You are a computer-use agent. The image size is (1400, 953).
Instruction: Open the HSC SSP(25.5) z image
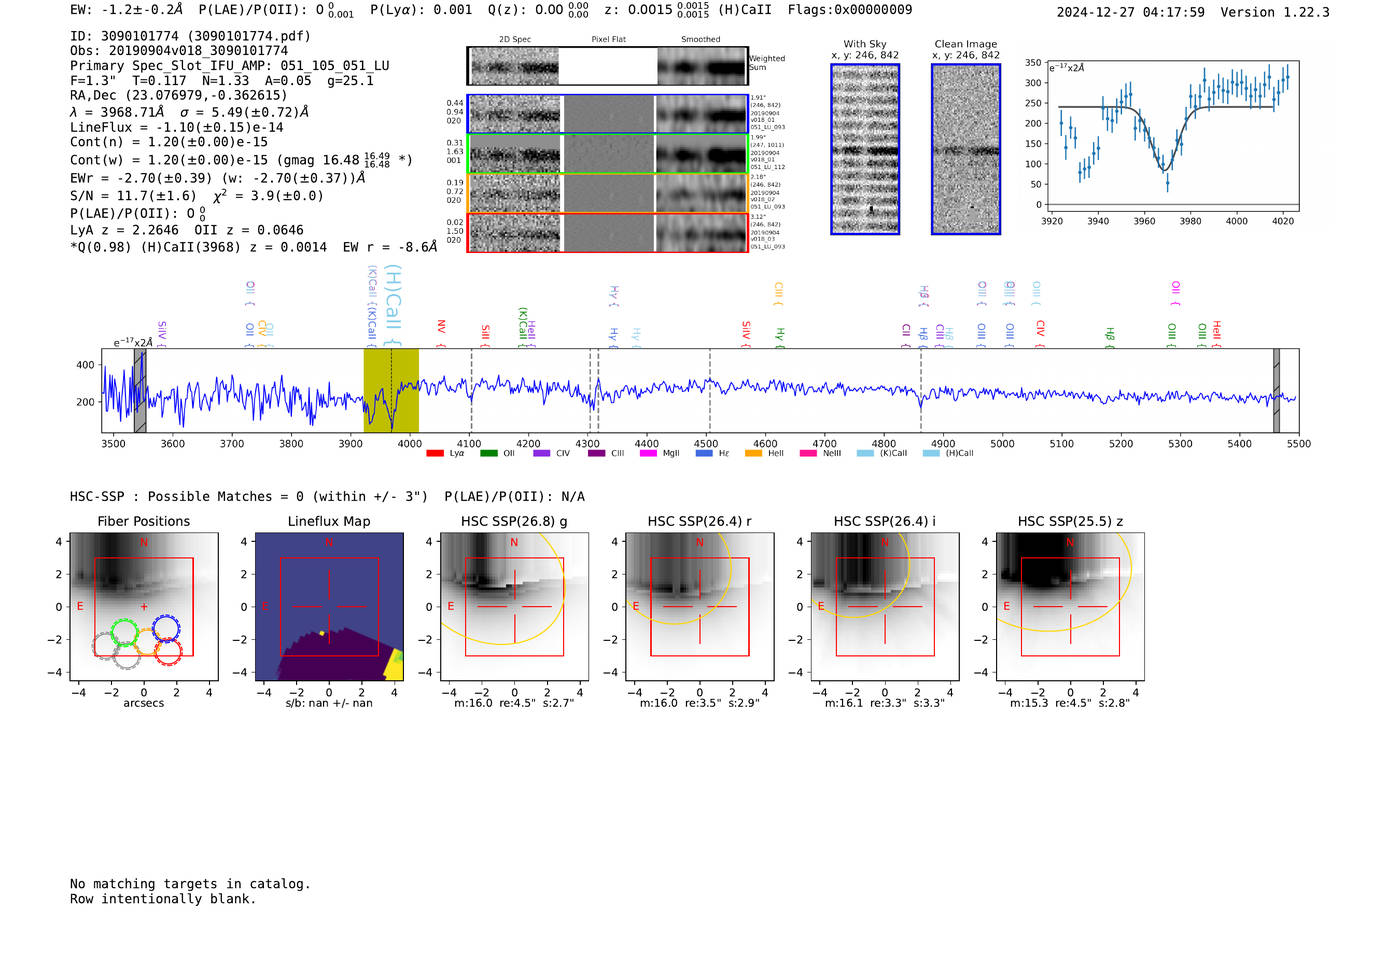(1070, 607)
